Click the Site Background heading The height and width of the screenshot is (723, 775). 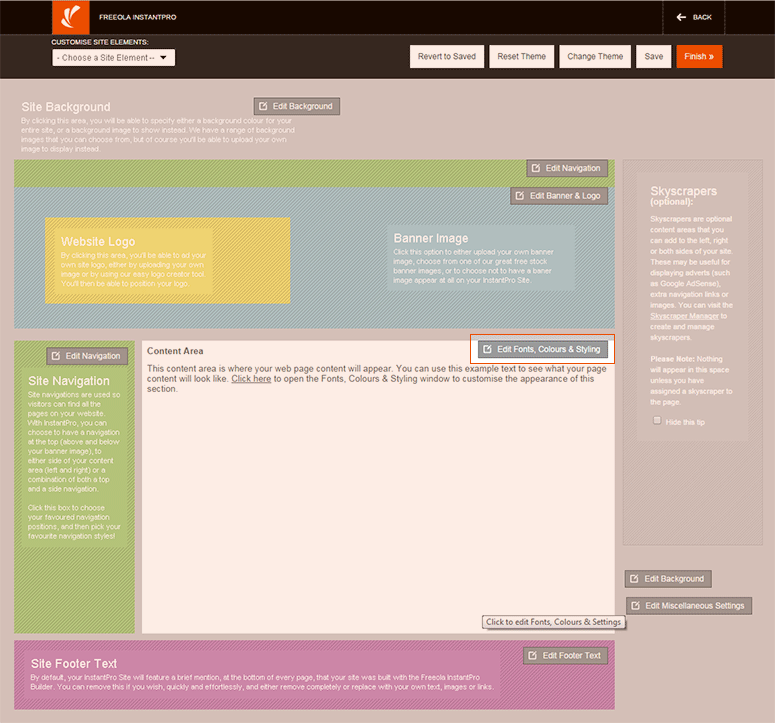(66, 107)
